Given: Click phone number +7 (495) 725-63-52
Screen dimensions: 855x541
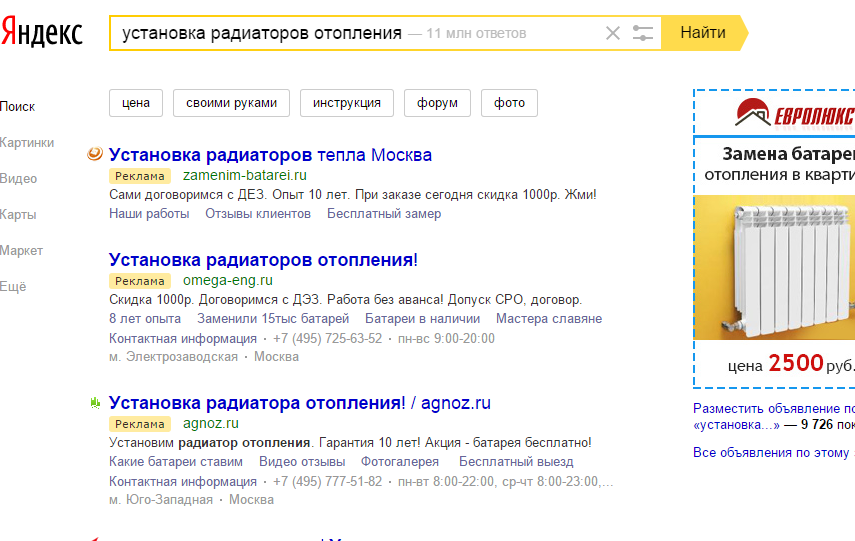Looking at the screenshot, I should pos(328,339).
